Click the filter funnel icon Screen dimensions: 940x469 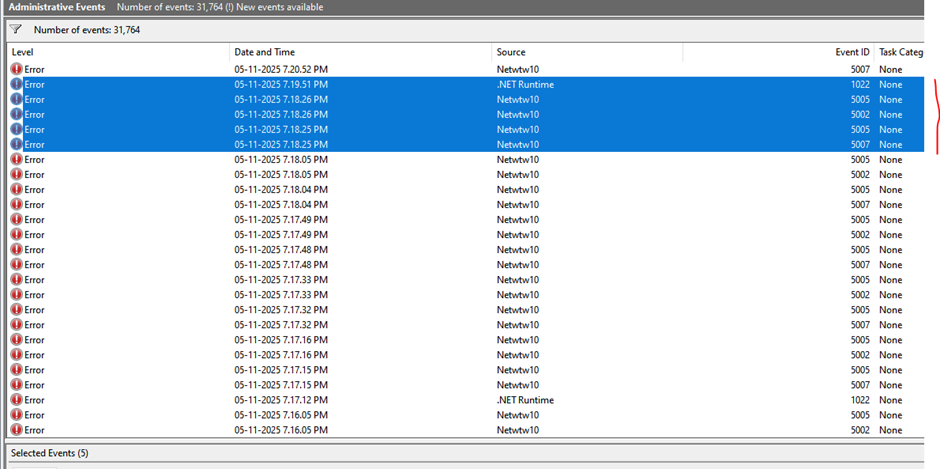(15, 30)
